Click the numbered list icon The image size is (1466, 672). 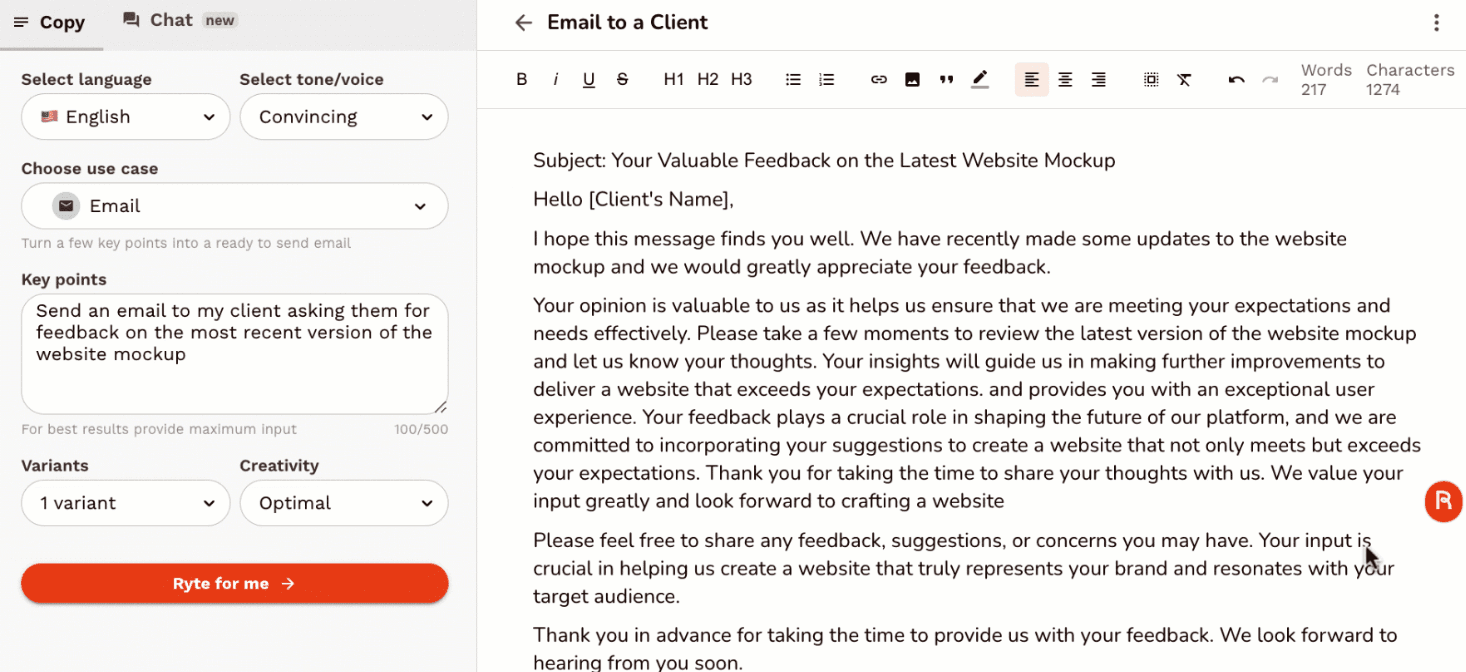(826, 80)
